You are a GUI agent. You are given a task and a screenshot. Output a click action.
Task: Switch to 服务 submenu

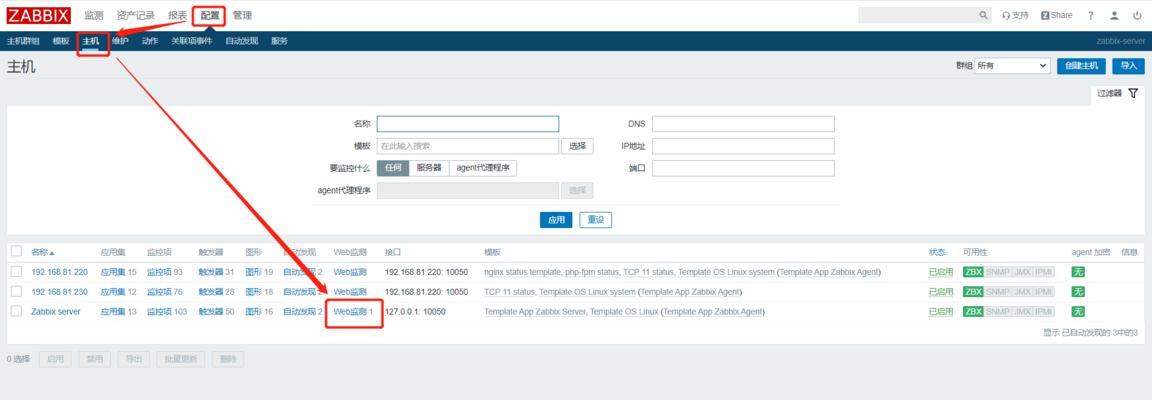pyautogui.click(x=279, y=41)
